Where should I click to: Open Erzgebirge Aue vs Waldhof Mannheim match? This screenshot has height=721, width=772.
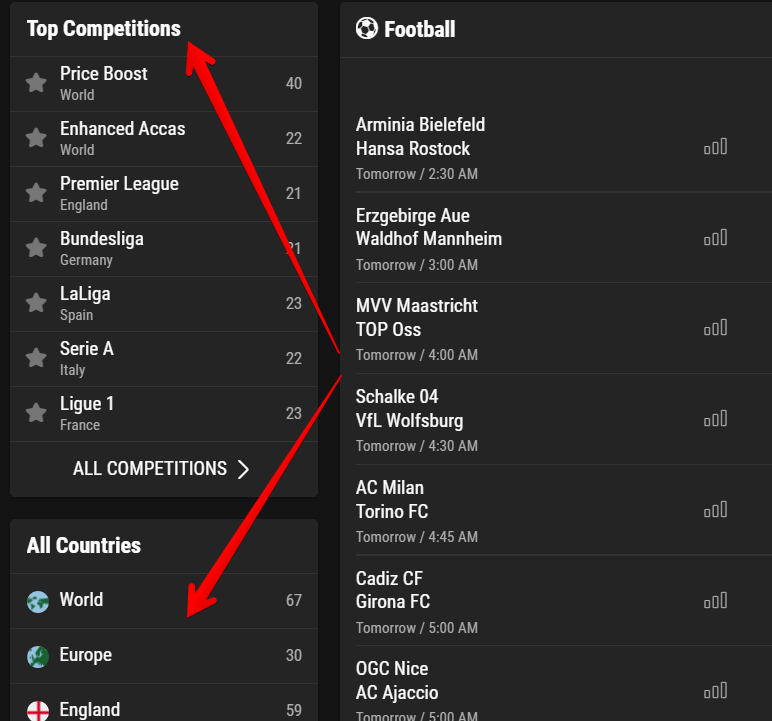(x=564, y=238)
